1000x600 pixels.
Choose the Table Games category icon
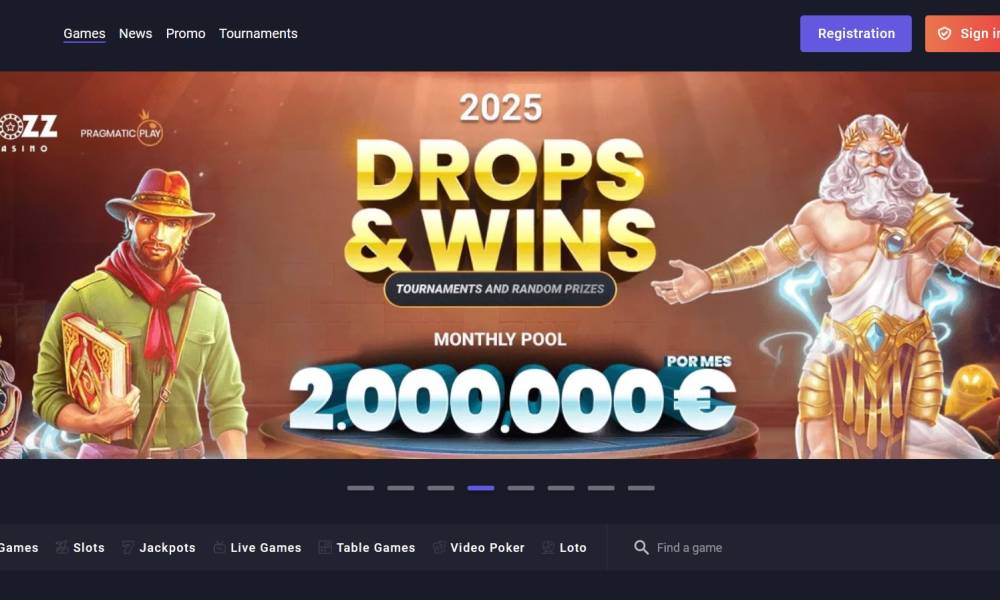pyautogui.click(x=325, y=547)
